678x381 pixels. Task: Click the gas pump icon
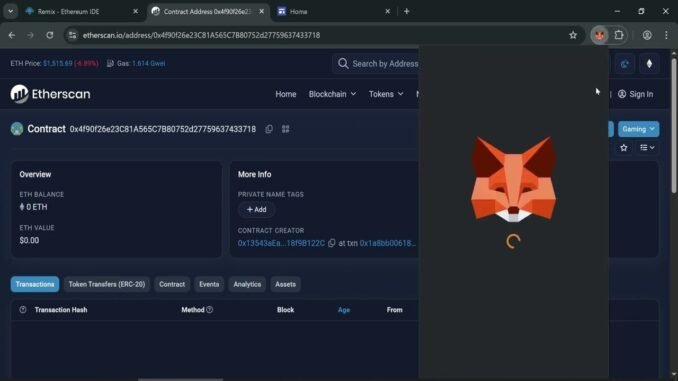click(x=110, y=64)
